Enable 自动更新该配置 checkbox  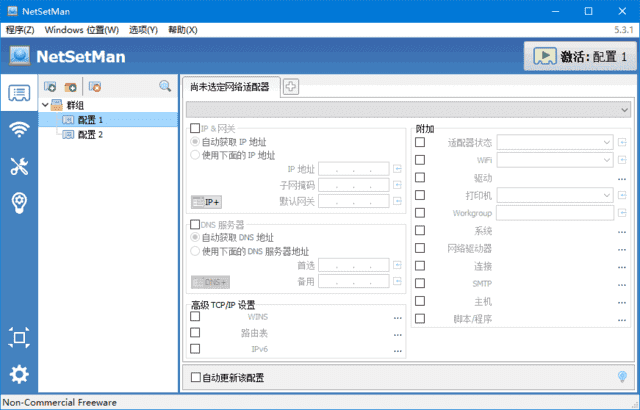pyautogui.click(x=196, y=377)
